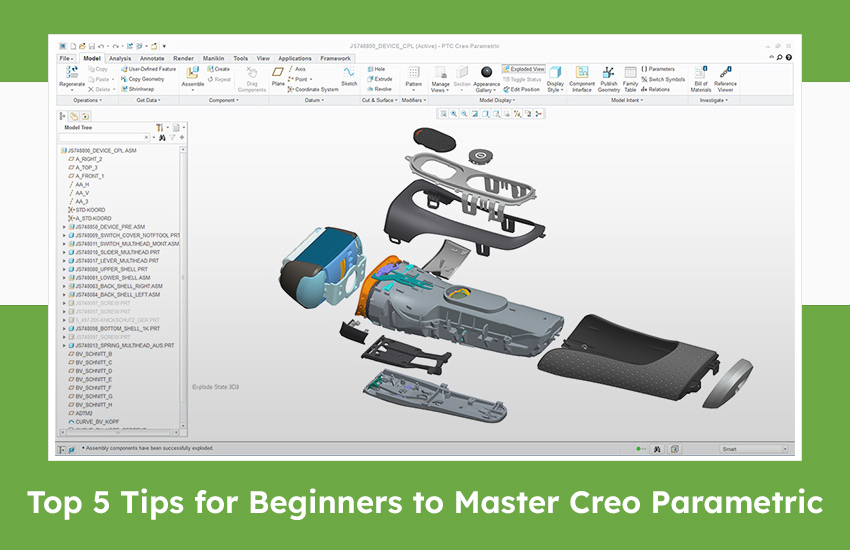Click the Pattern tool icon
Screen dimensions: 850x550
point(414,73)
